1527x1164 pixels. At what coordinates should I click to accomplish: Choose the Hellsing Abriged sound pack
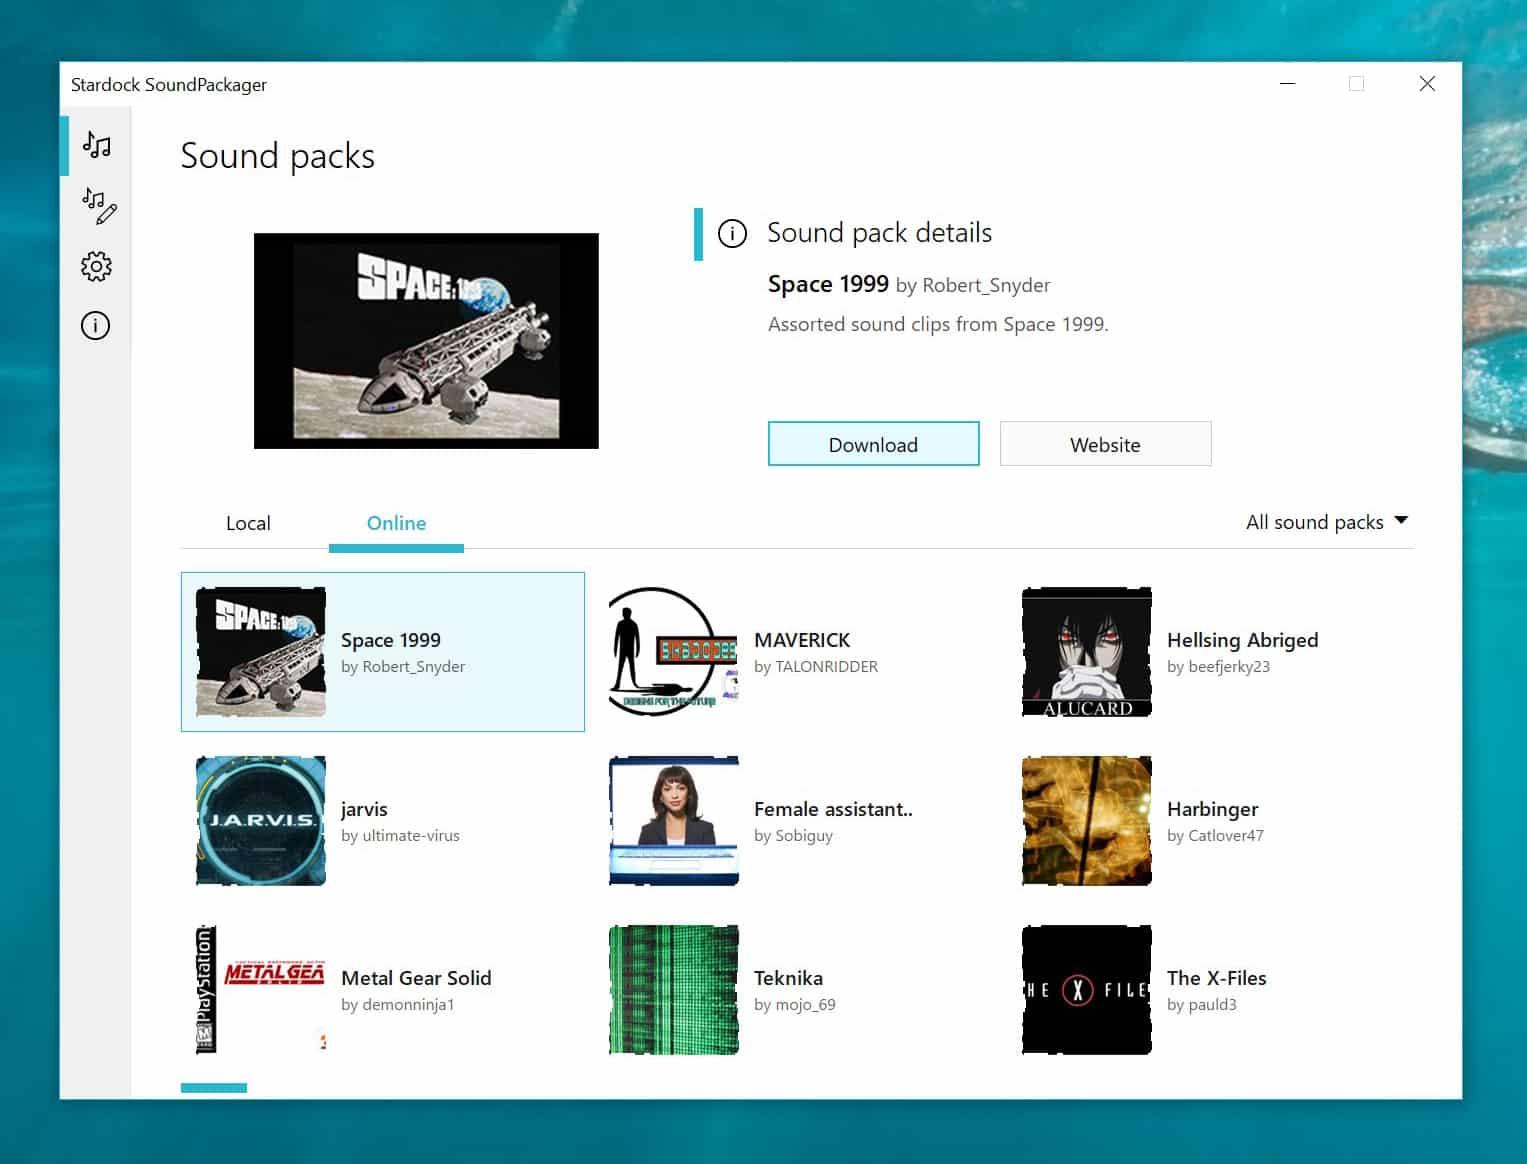click(x=1242, y=641)
